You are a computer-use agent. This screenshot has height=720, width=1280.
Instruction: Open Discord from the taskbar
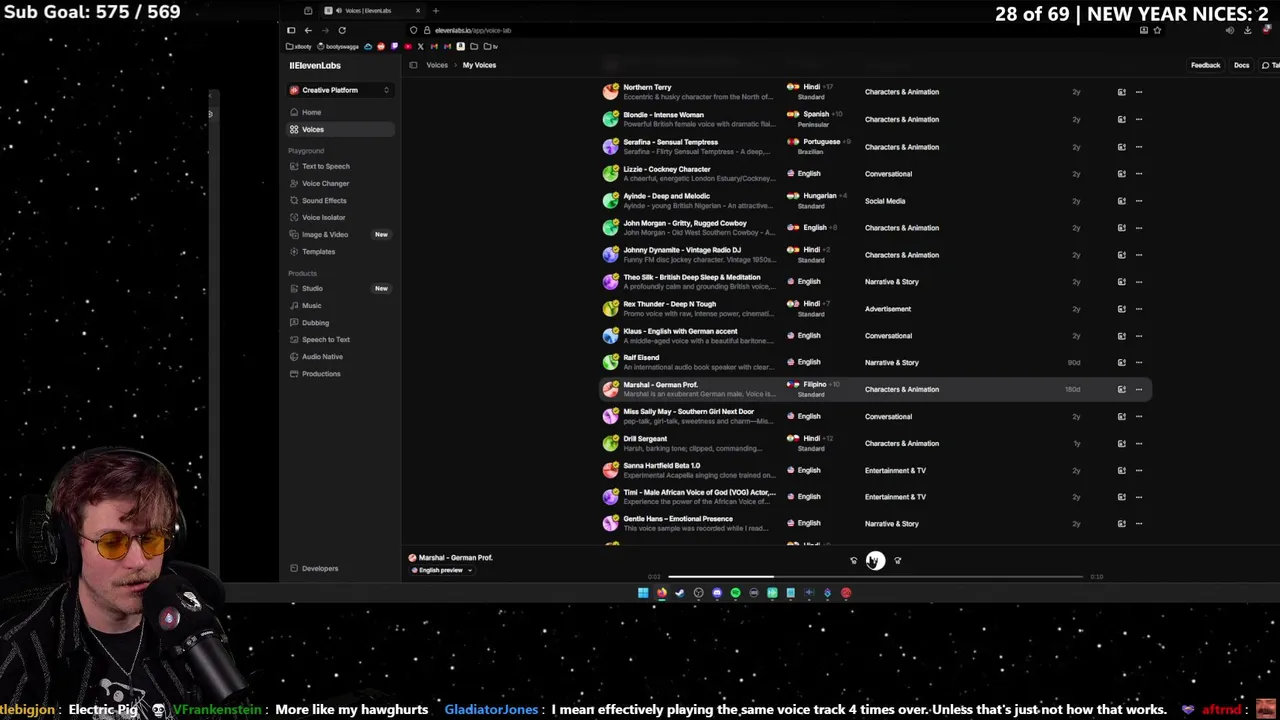(717, 593)
